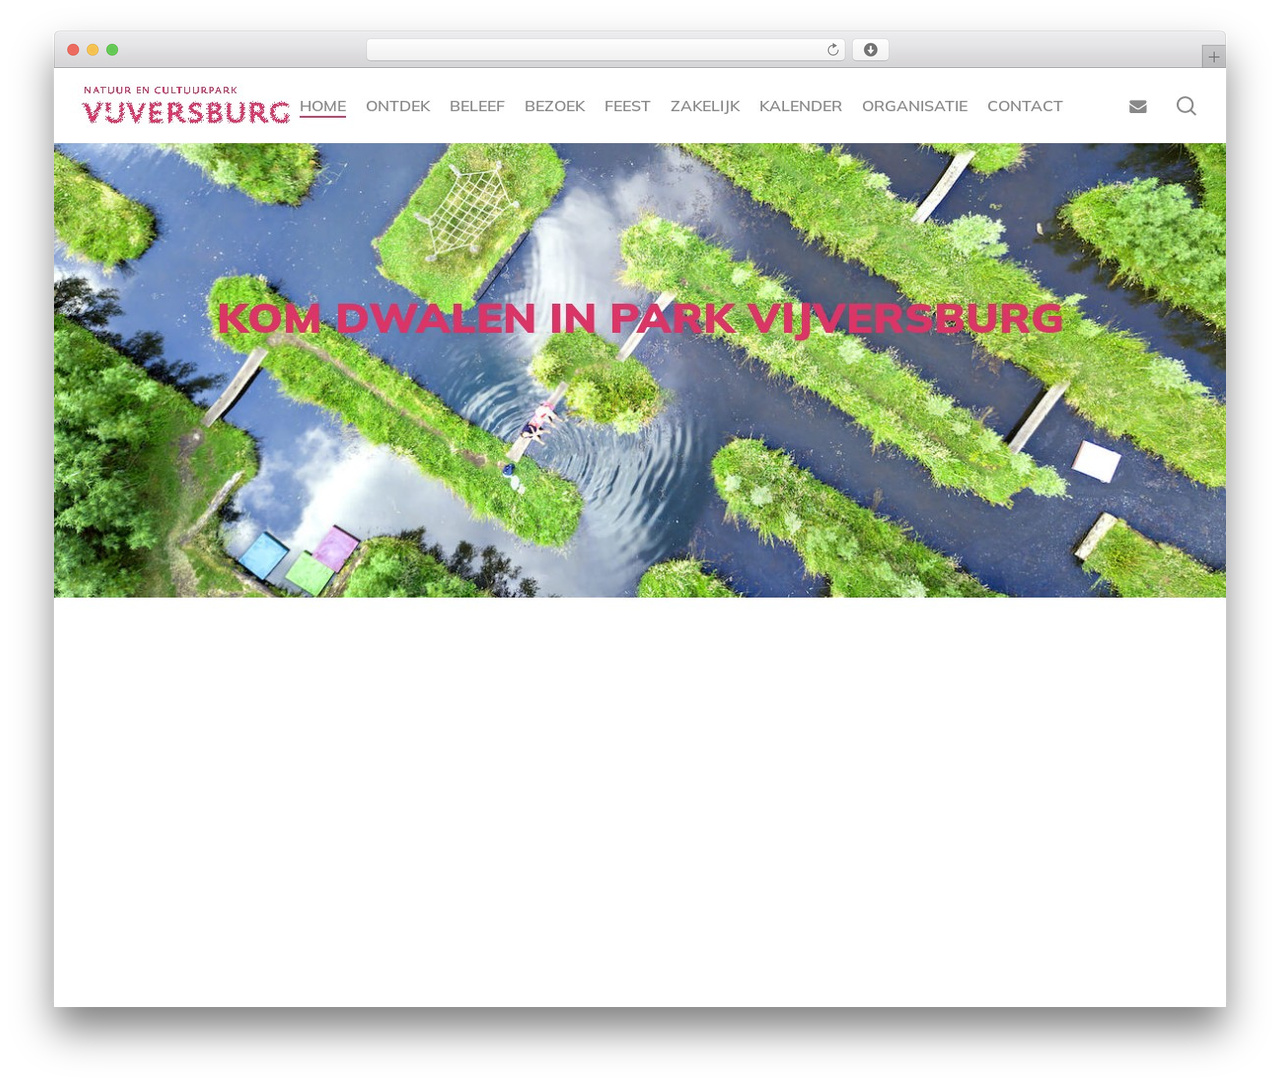1280x1084 pixels.
Task: Click the browser address bar
Action: pyautogui.click(x=606, y=50)
